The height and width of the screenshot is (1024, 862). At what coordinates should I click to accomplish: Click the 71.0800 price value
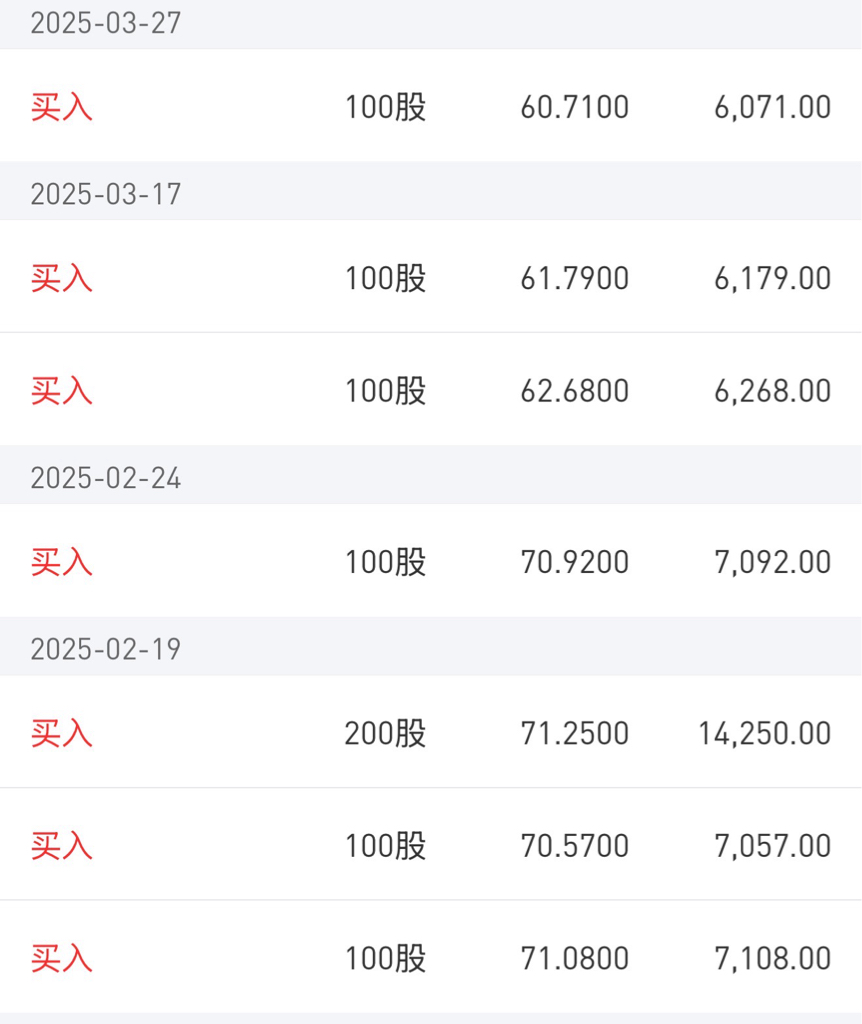pyautogui.click(x=574, y=959)
